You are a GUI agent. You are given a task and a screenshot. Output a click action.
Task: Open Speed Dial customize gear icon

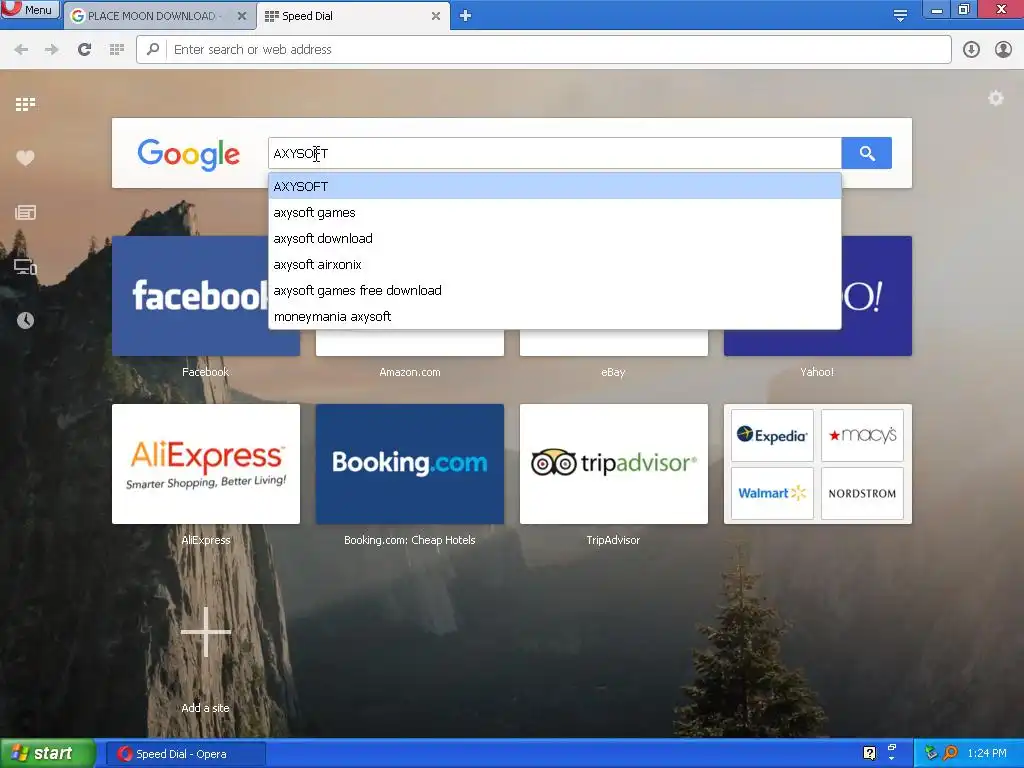pyautogui.click(x=995, y=99)
